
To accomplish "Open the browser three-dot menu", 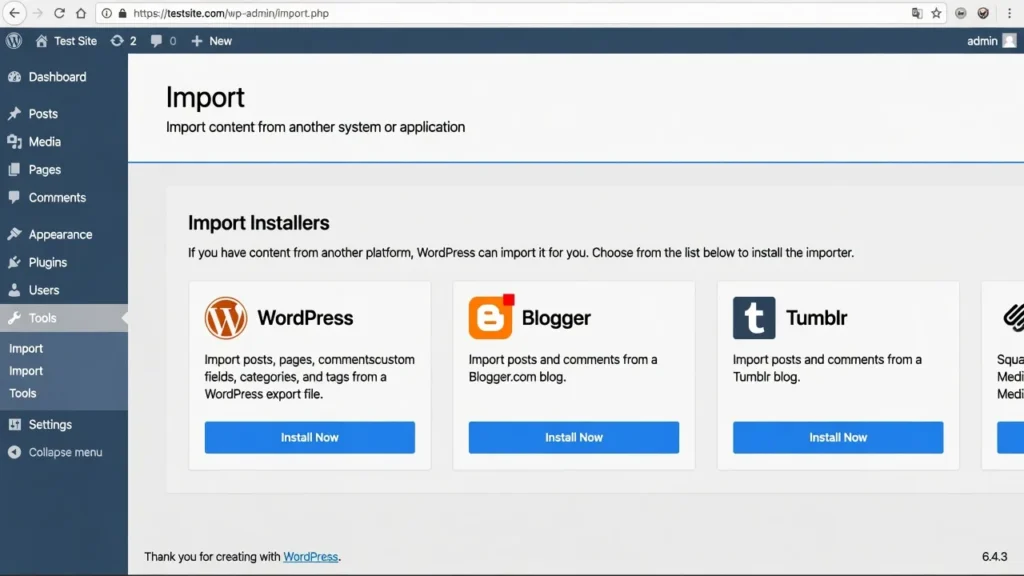I will [x=1009, y=13].
